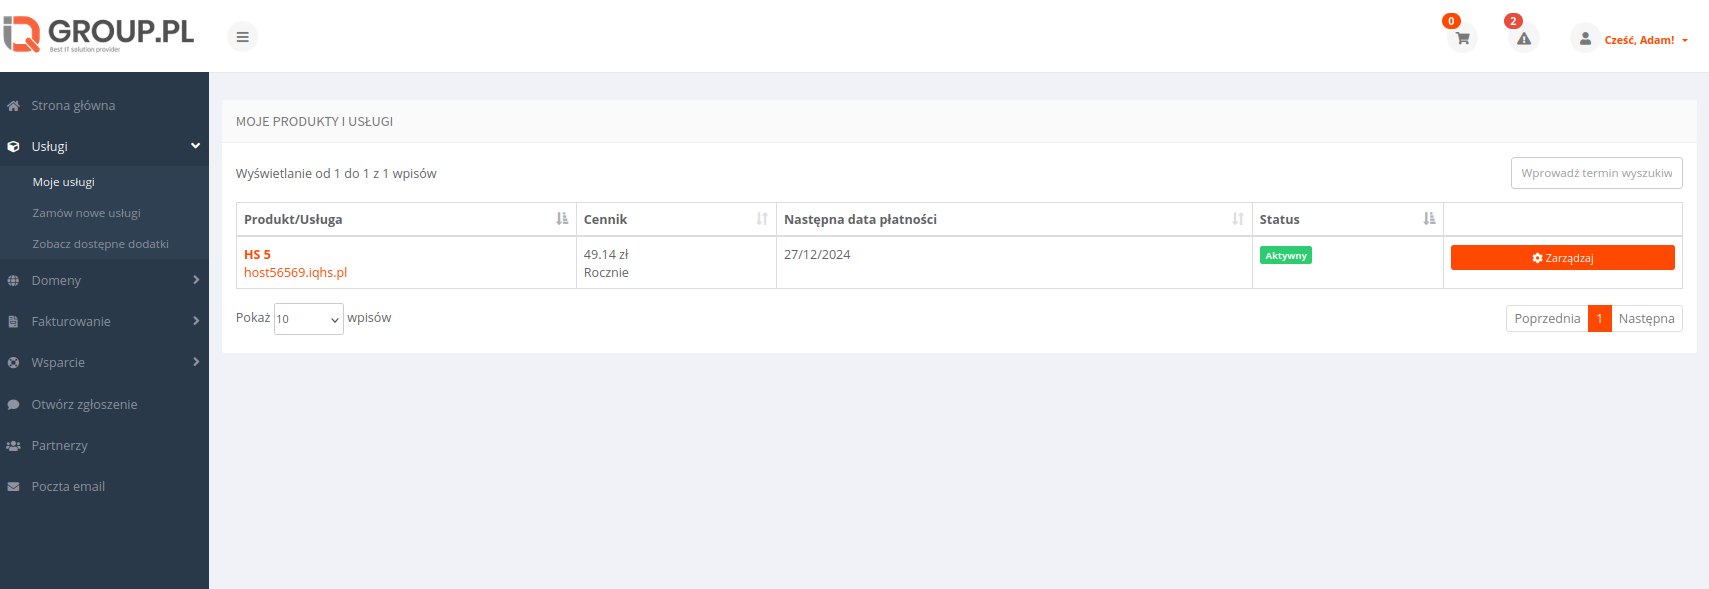This screenshot has height=589, width=1709.
Task: Sort by Status column sort icon
Action: [1429, 219]
